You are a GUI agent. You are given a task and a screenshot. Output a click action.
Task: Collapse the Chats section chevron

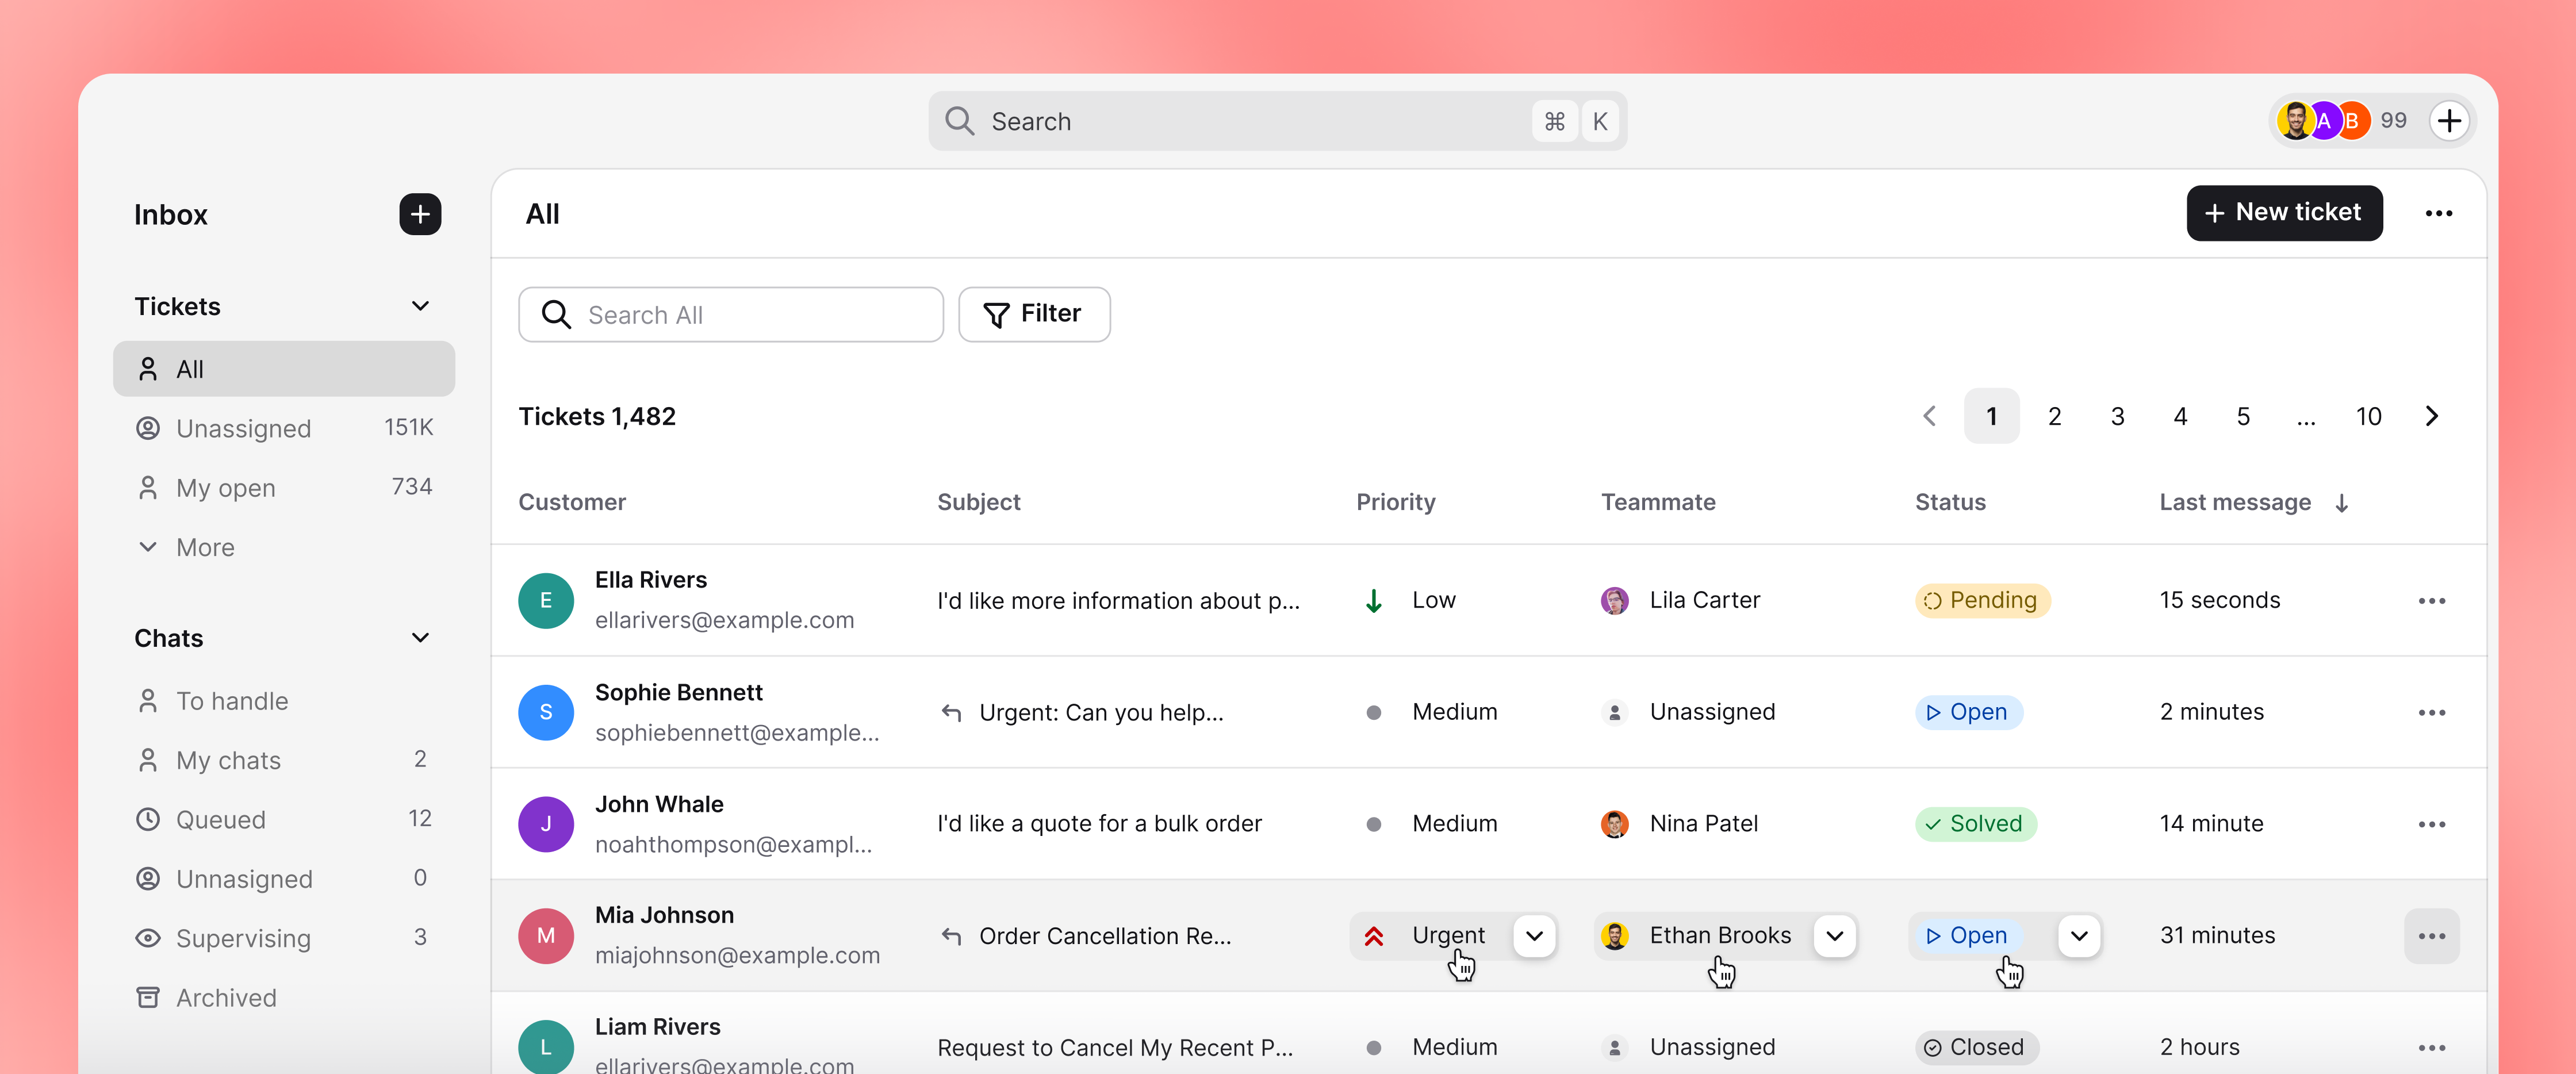pos(420,638)
